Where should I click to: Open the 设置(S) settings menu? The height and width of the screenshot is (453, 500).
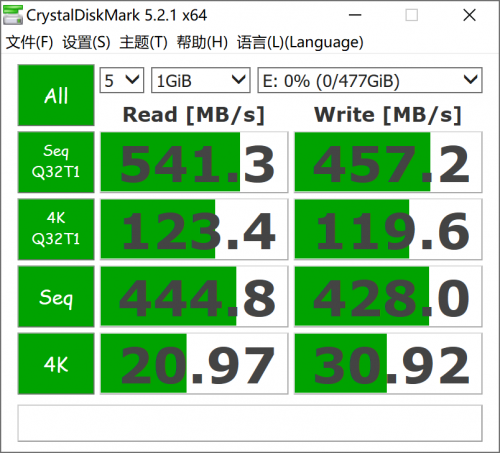coord(86,42)
